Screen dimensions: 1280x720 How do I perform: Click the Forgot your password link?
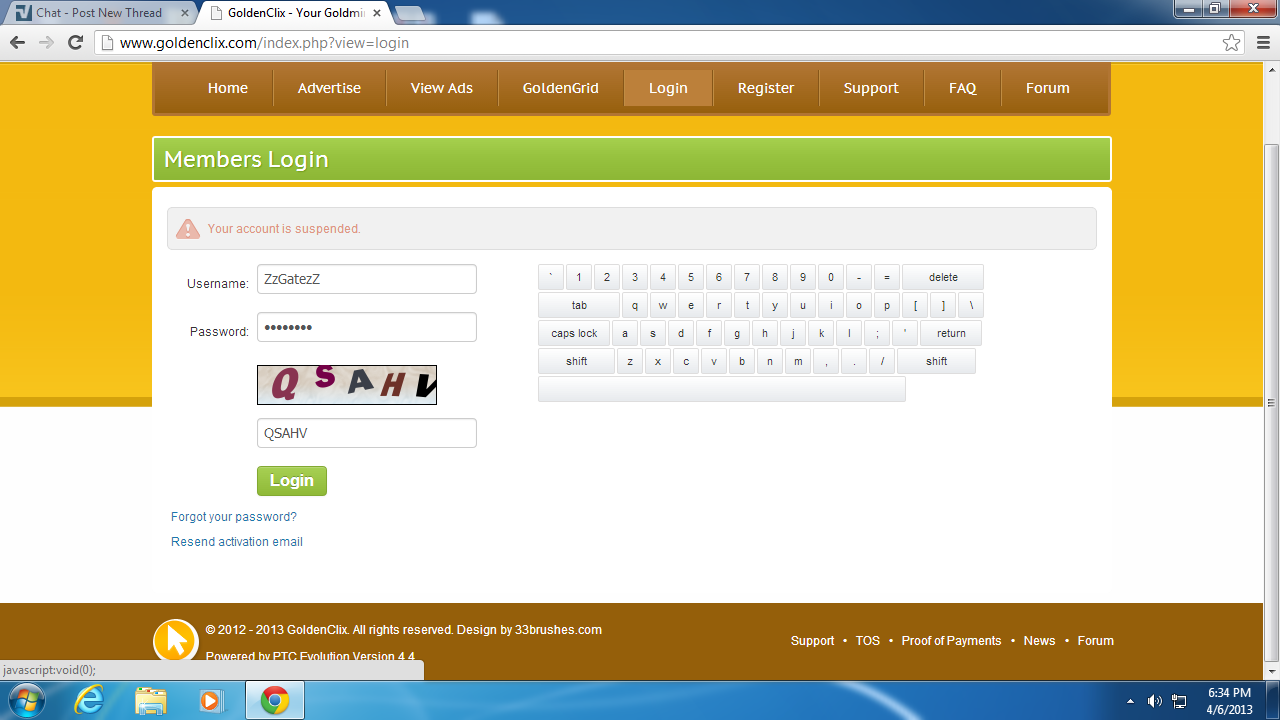[234, 517]
